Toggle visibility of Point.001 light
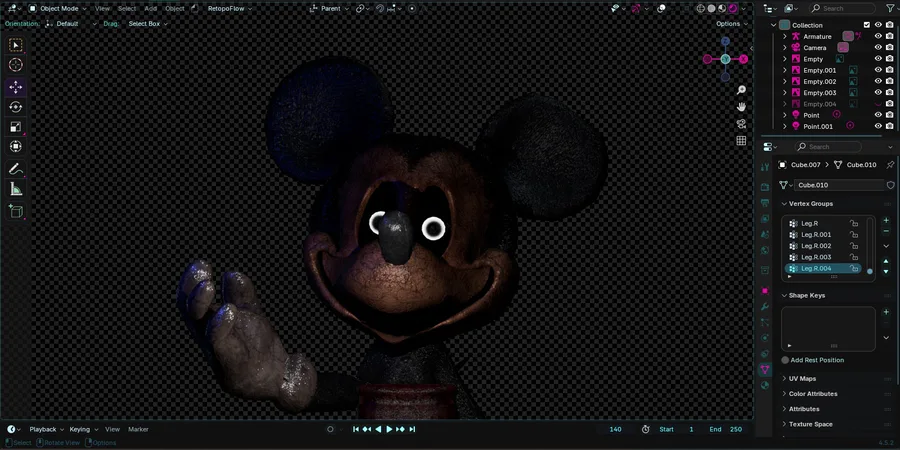The width and height of the screenshot is (900, 450). click(x=878, y=126)
